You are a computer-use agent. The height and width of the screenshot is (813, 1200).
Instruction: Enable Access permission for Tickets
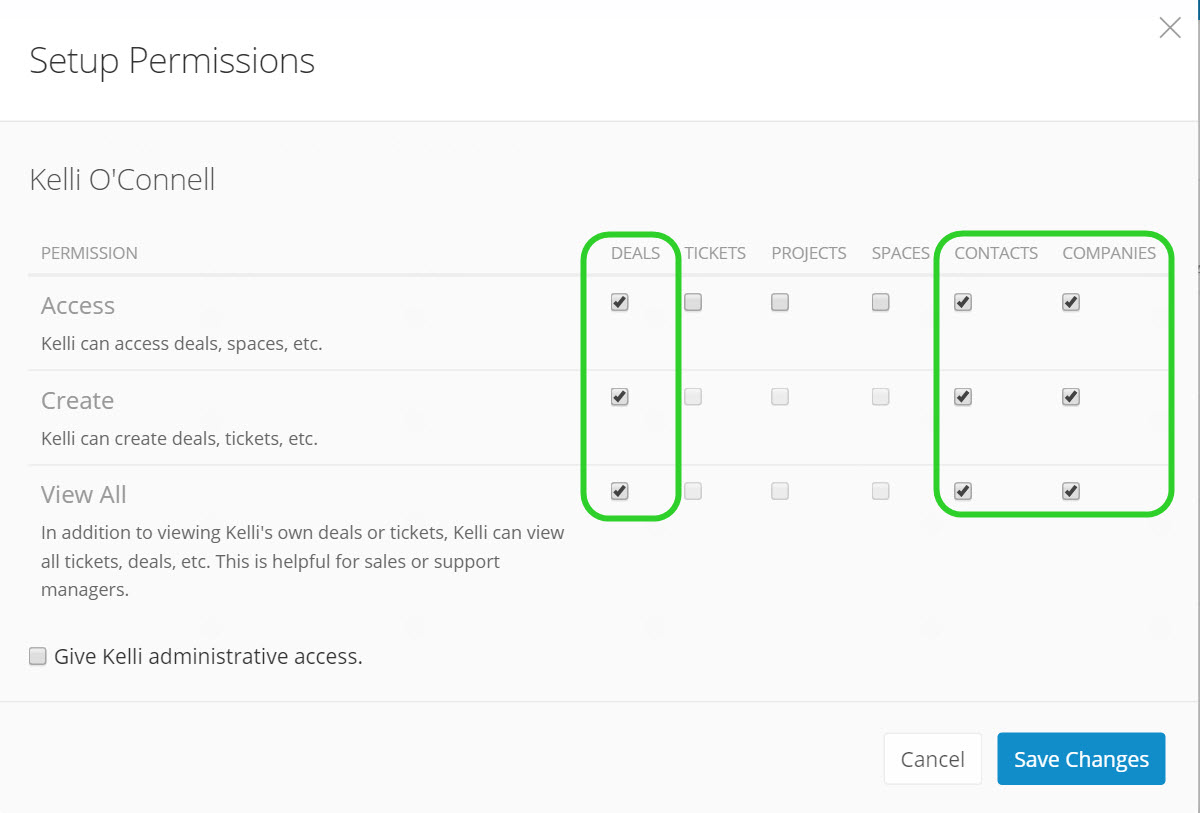point(693,302)
